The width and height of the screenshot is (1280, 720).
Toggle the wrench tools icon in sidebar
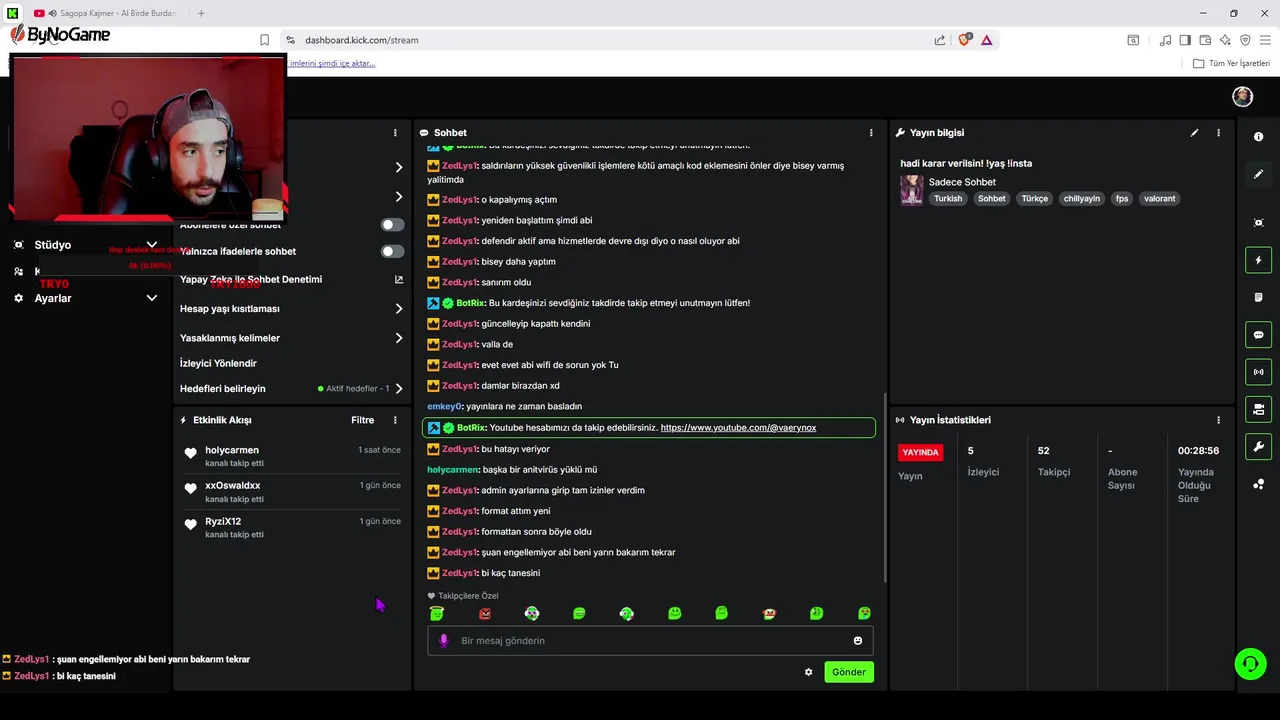1258,447
